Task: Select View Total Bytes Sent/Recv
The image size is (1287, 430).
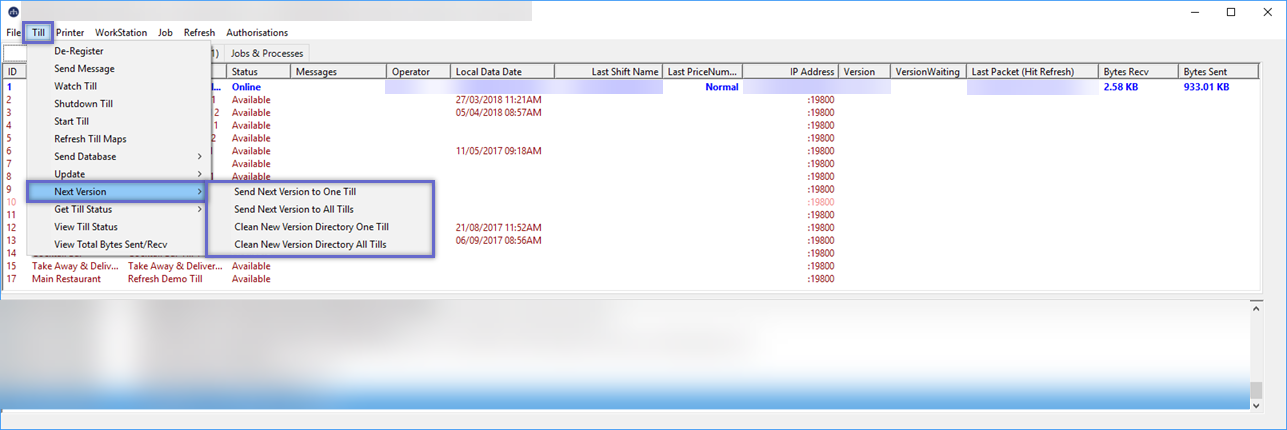Action: pyautogui.click(x=110, y=244)
